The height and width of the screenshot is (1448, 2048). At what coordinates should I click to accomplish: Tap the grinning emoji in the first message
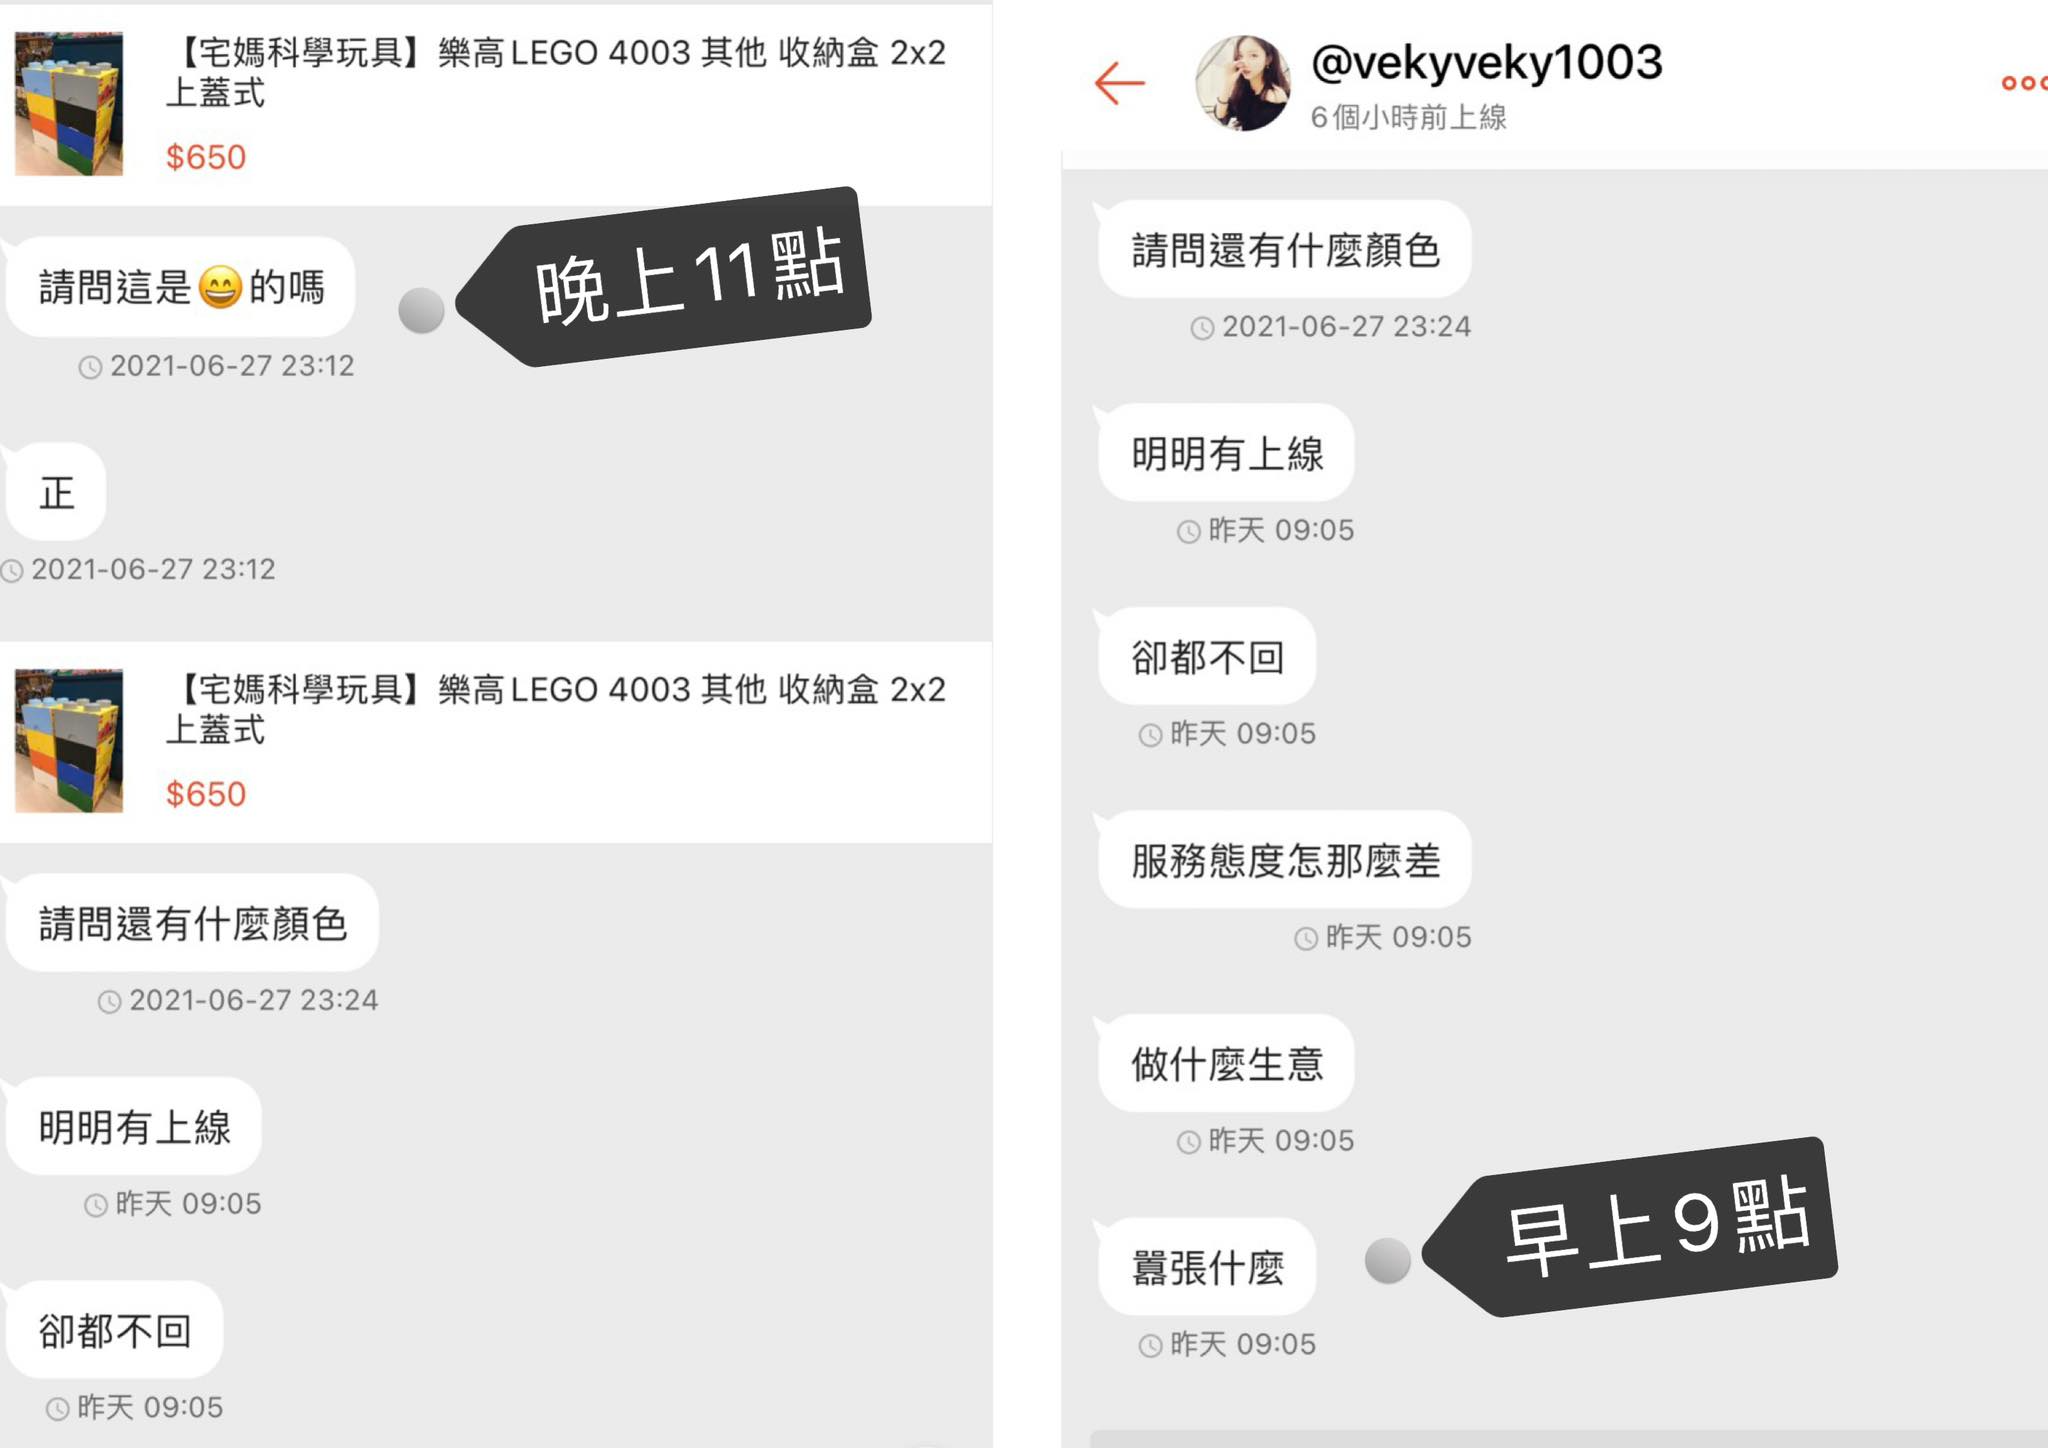point(220,288)
